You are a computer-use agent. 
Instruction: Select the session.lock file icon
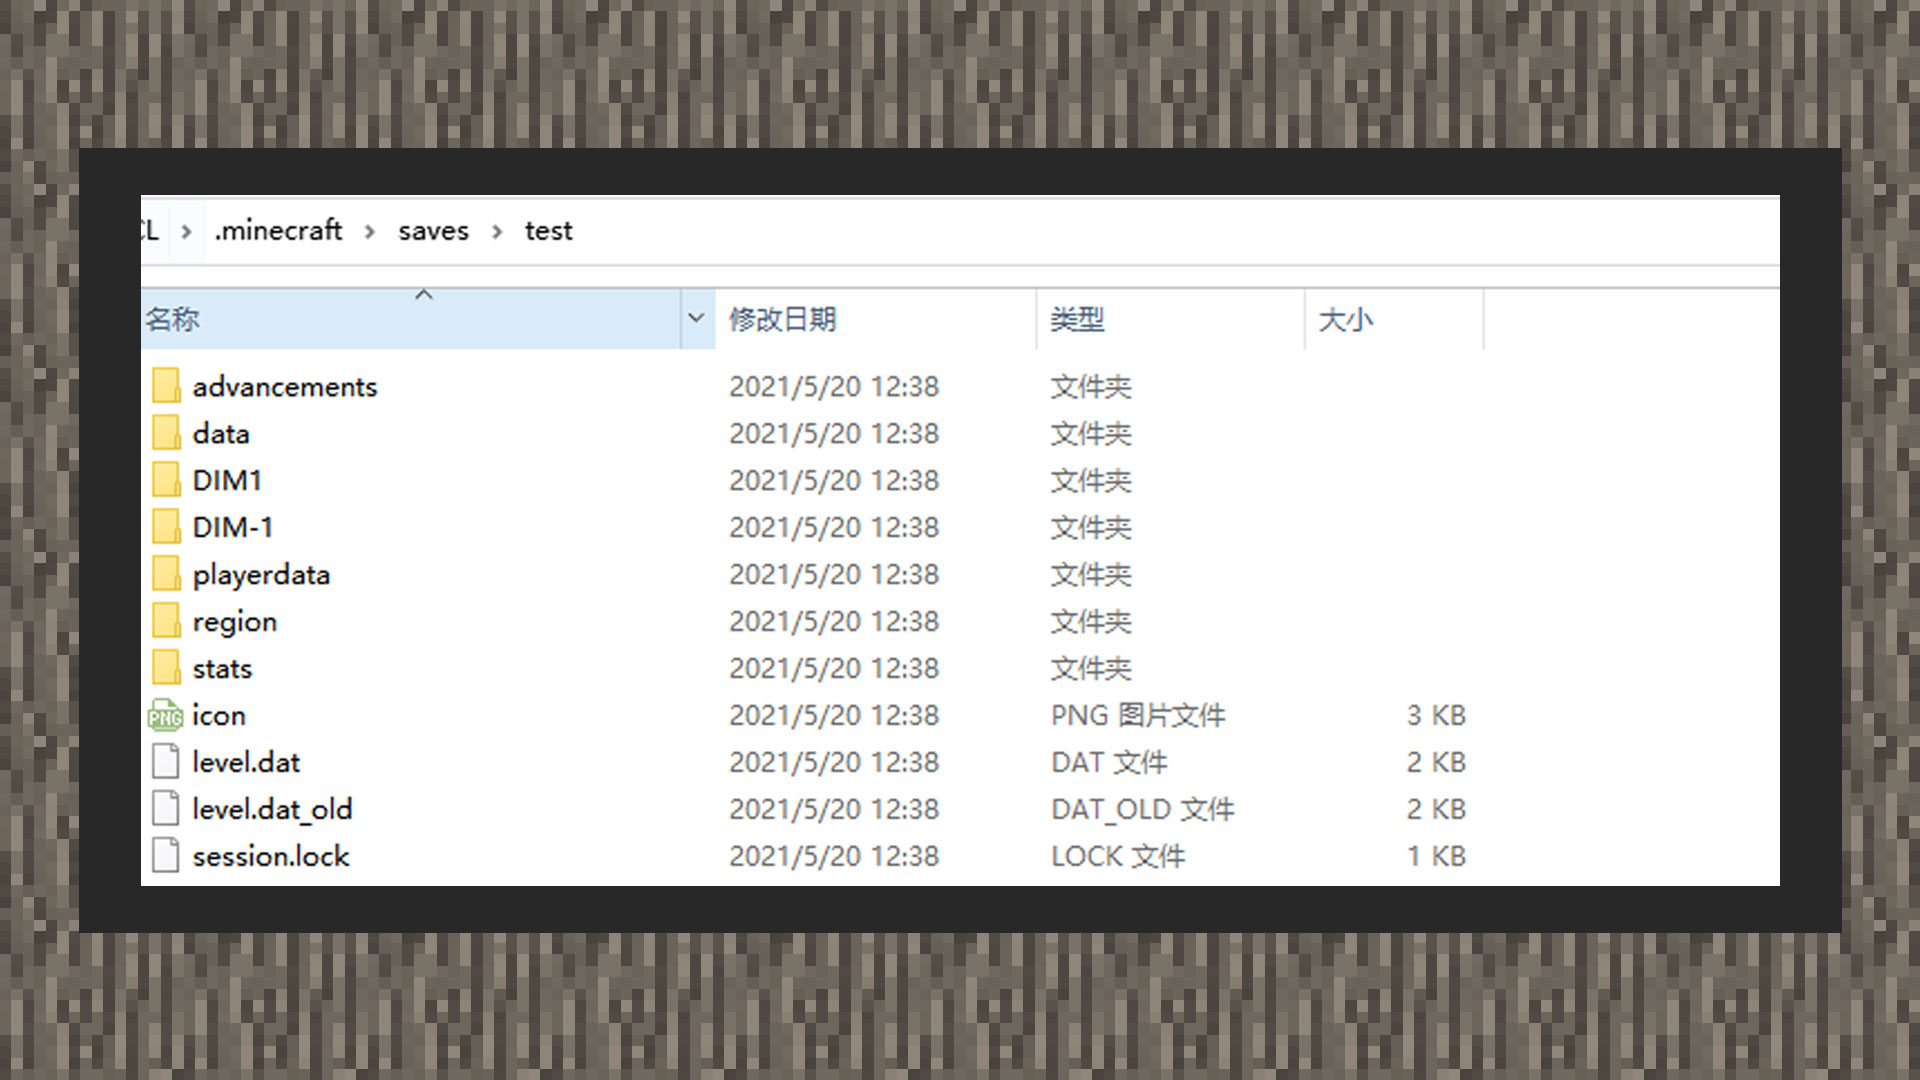pyautogui.click(x=166, y=856)
